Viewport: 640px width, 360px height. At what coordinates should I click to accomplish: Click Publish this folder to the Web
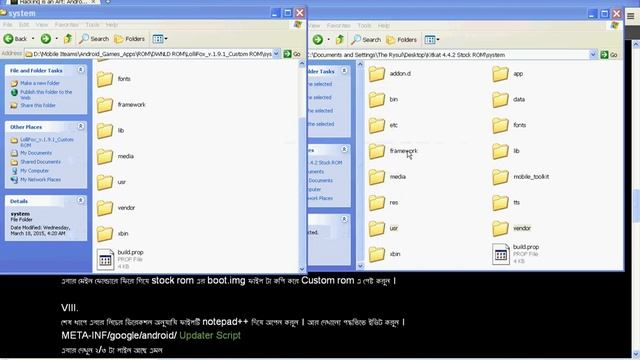click(x=46, y=95)
